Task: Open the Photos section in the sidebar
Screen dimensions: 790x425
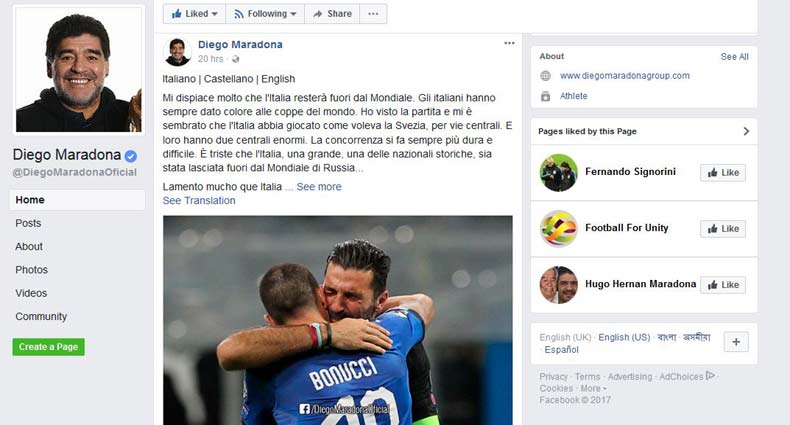Action: (x=31, y=270)
